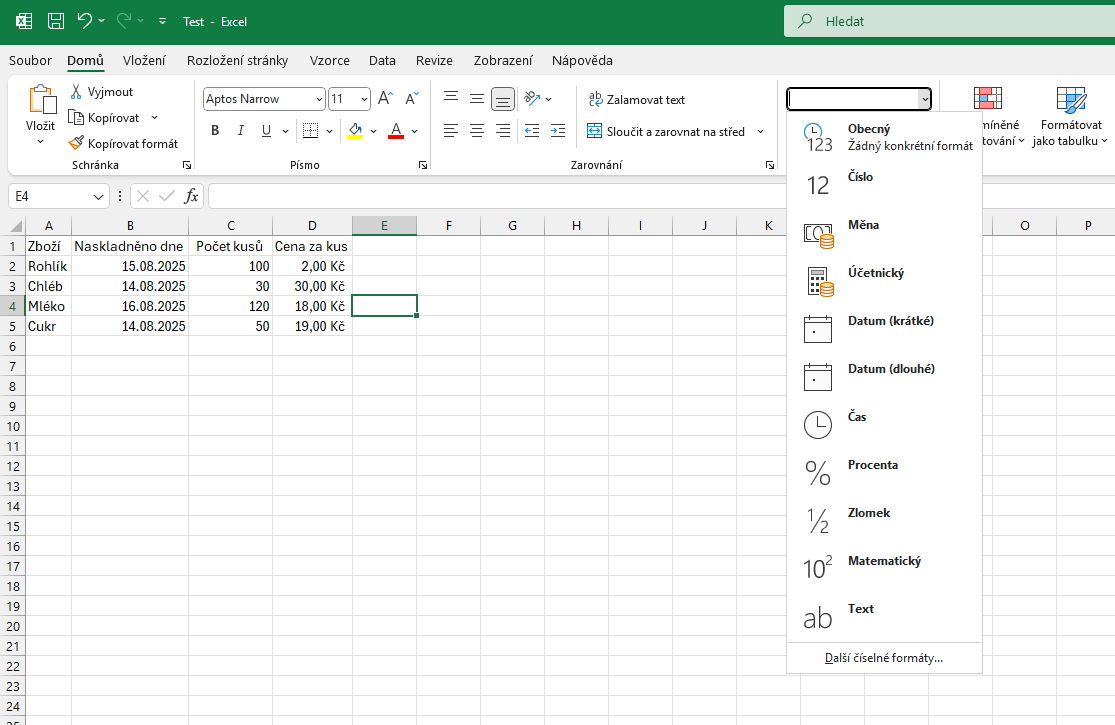Image resolution: width=1115 pixels, height=725 pixels.
Task: Click Další číselné formáty link
Action: [884, 658]
